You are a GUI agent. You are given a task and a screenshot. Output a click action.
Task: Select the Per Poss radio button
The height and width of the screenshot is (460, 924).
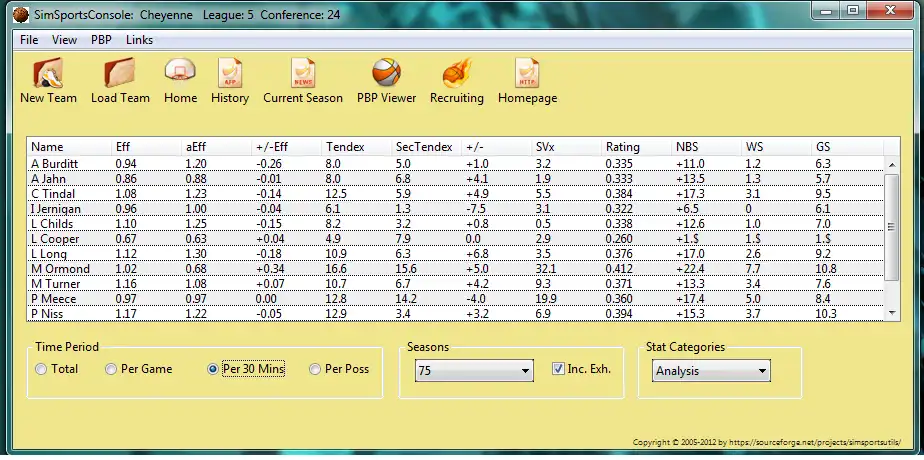coord(315,369)
